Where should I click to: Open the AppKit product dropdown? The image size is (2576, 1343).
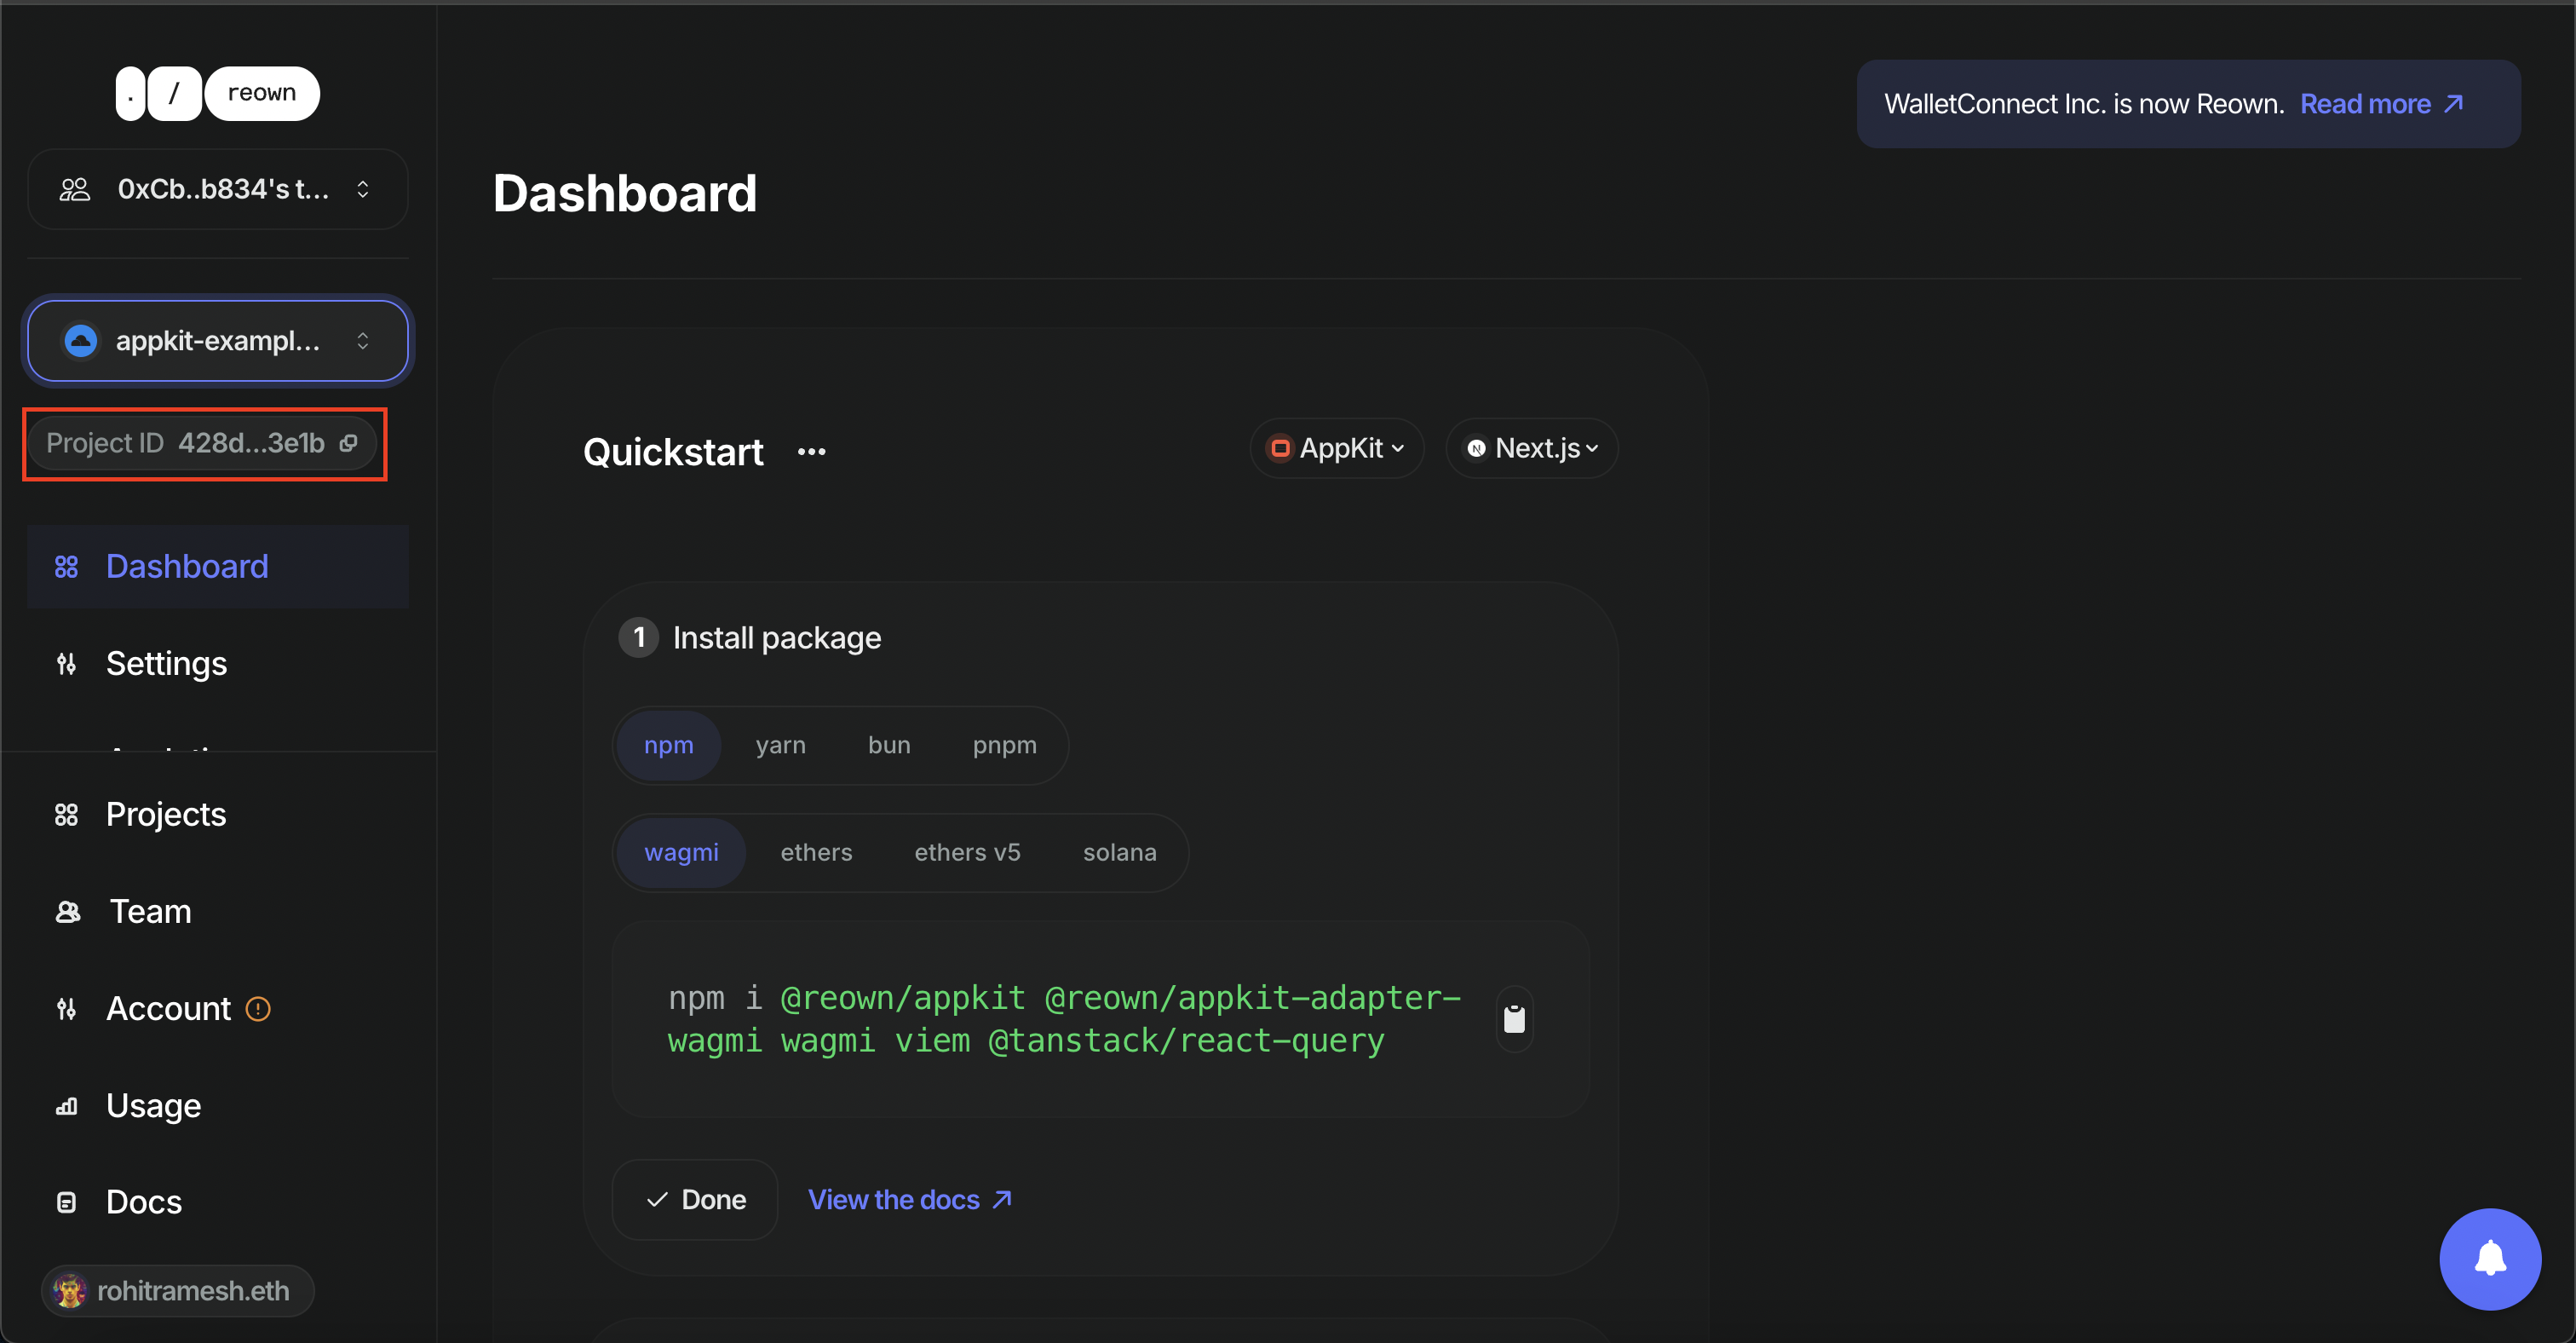coord(1336,448)
